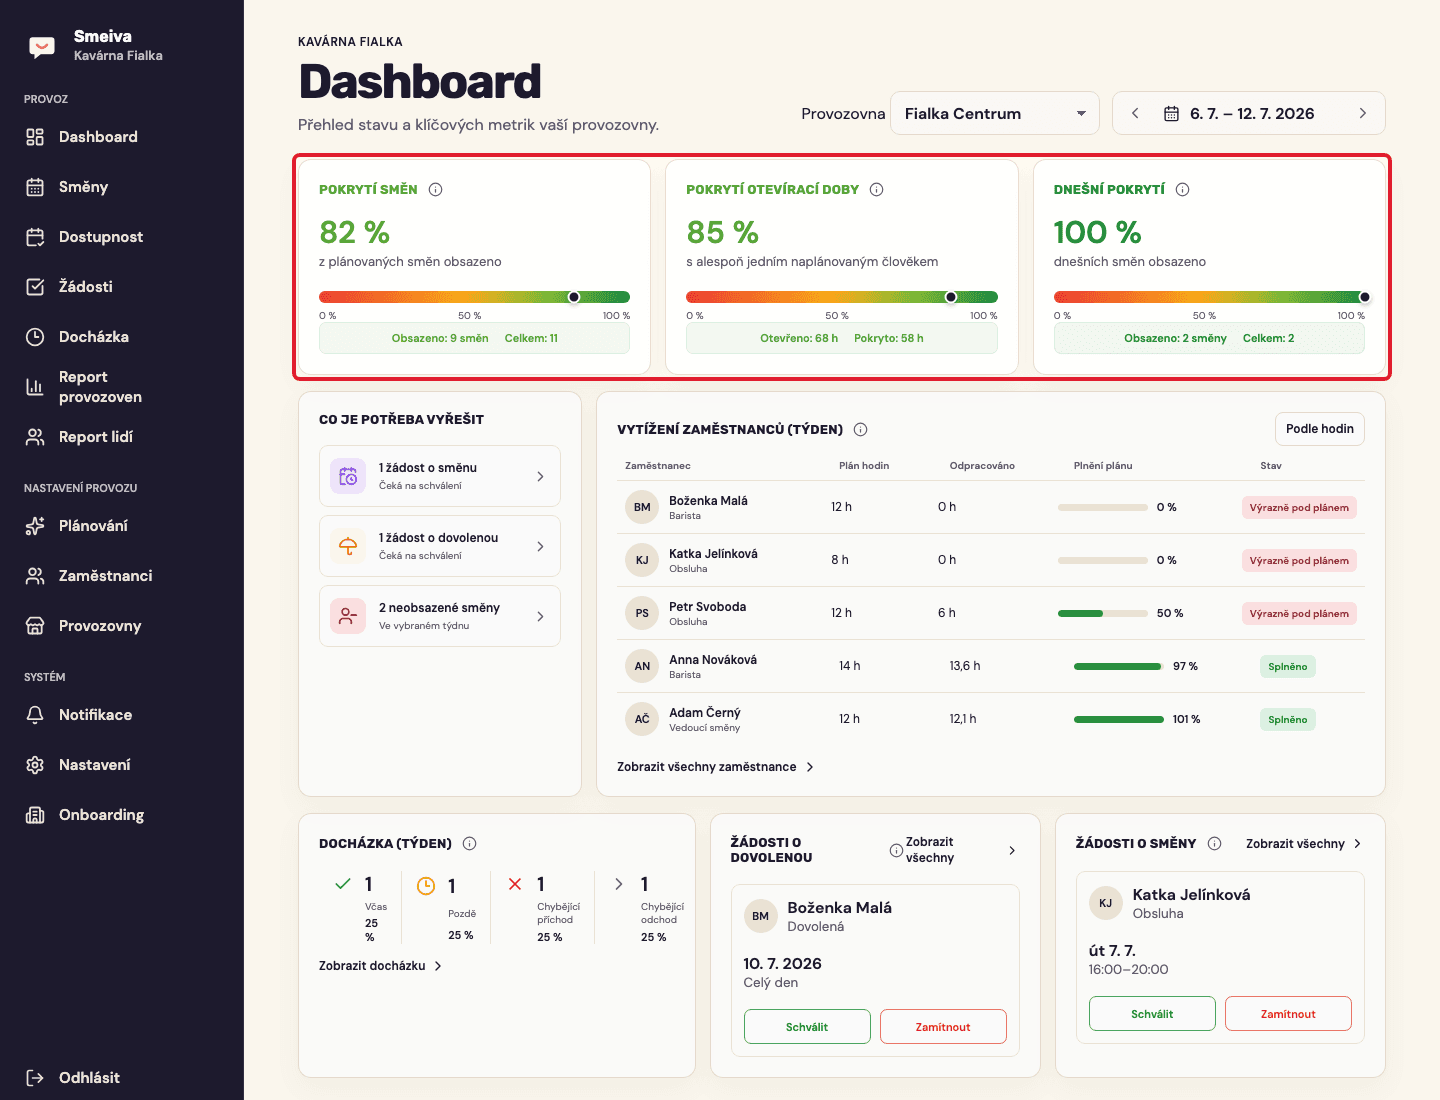Toggle the Podle hodin button
Viewport: 1440px width, 1100px height.
1320,429
